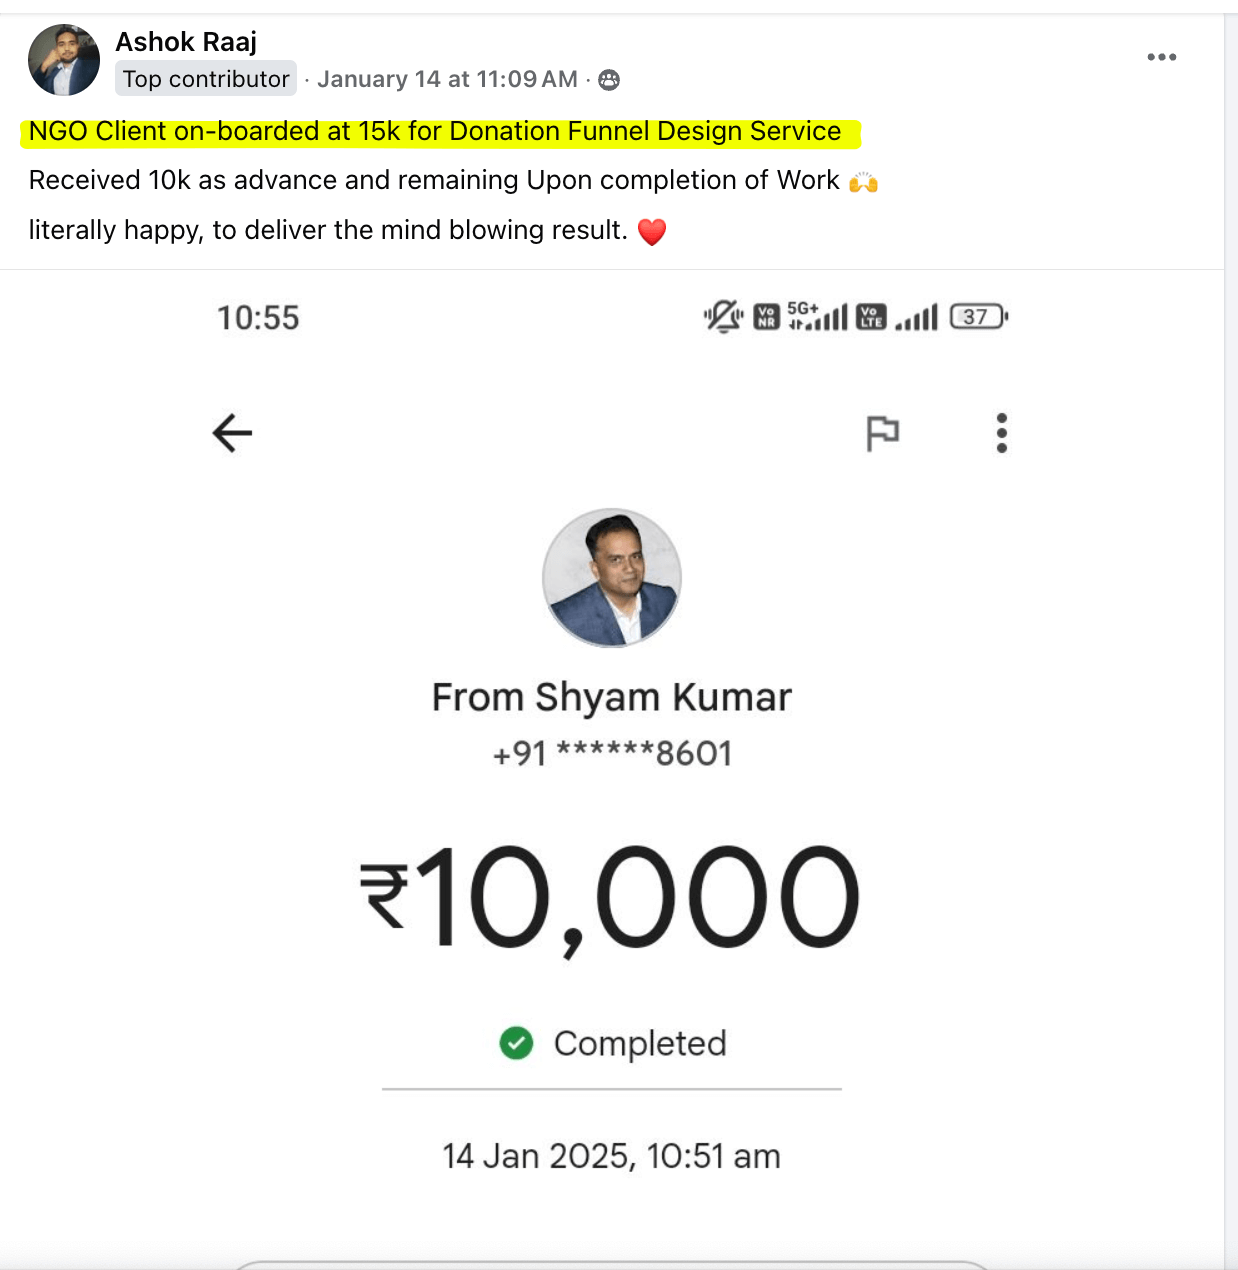Click the muted notification bell status icon
This screenshot has width=1238, height=1270.
pyautogui.click(x=722, y=316)
